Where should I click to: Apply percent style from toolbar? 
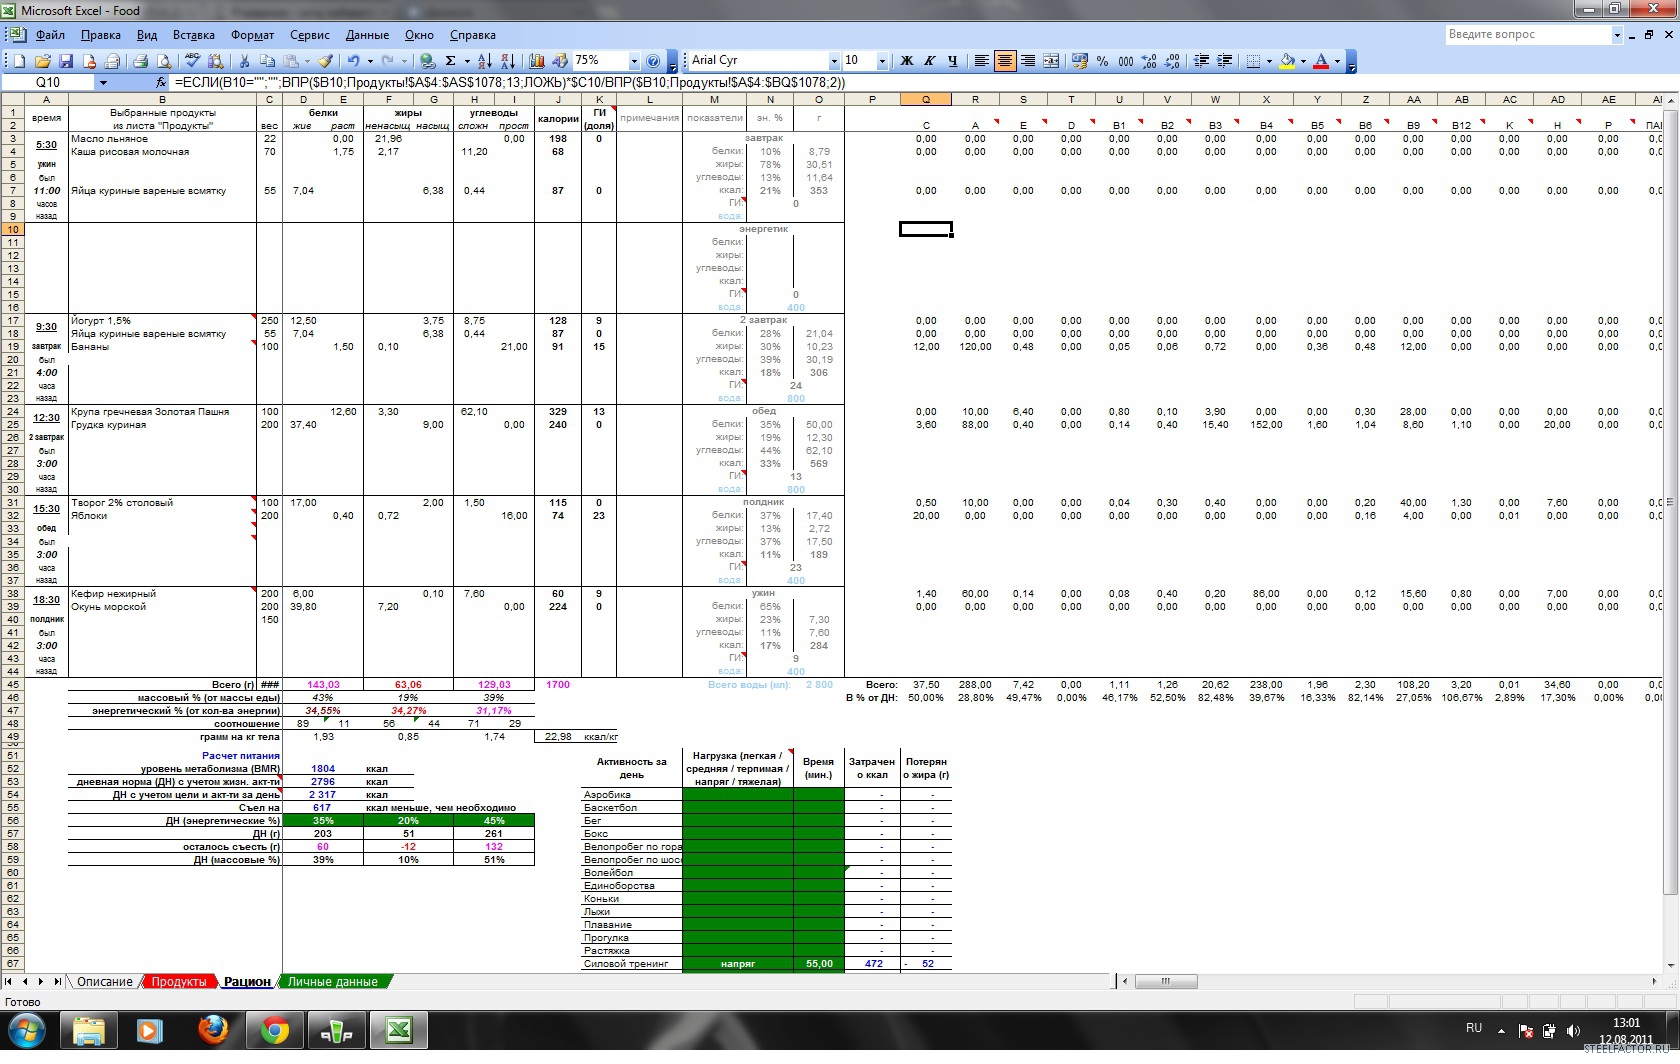(1102, 61)
